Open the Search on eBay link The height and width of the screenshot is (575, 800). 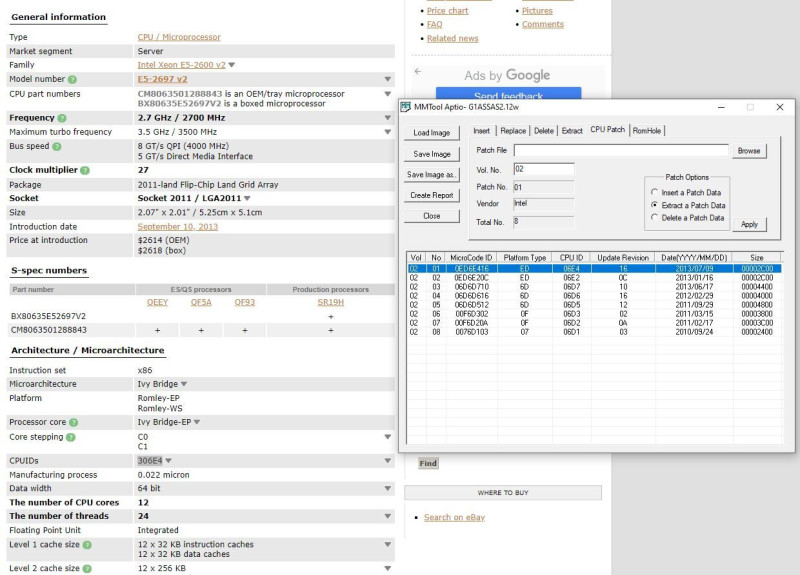click(454, 517)
